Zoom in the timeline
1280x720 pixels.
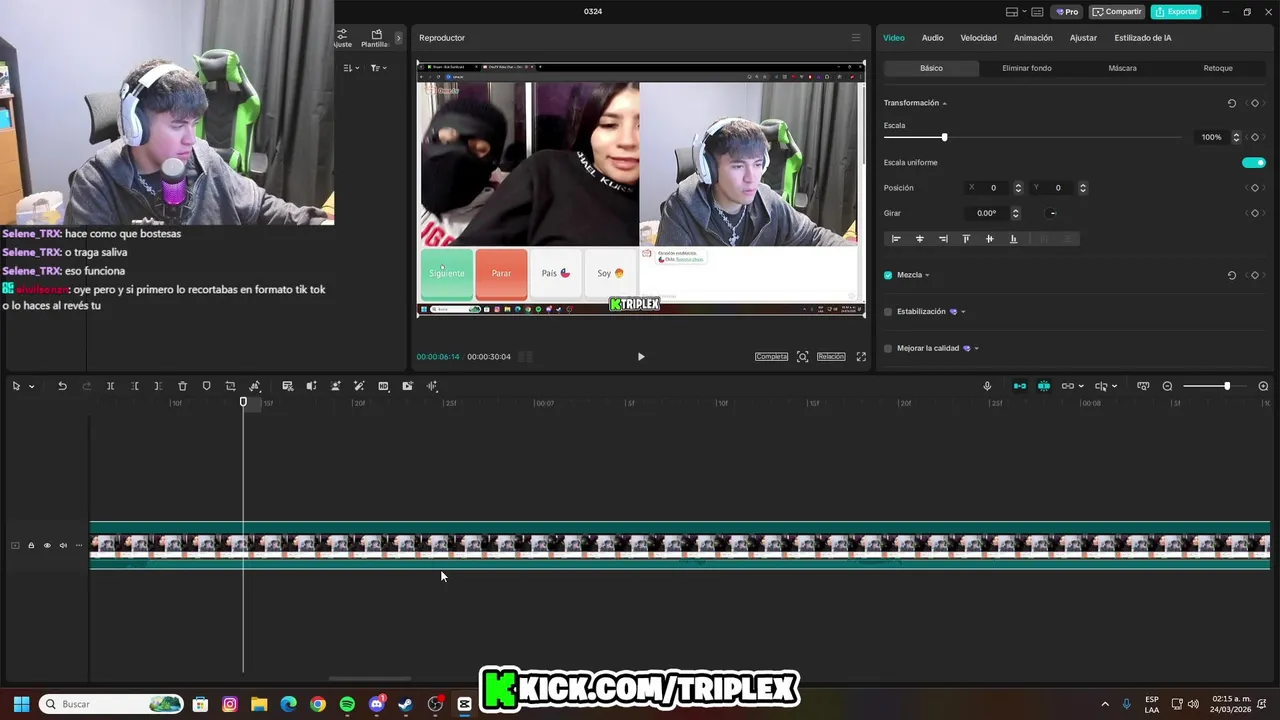click(x=1263, y=386)
